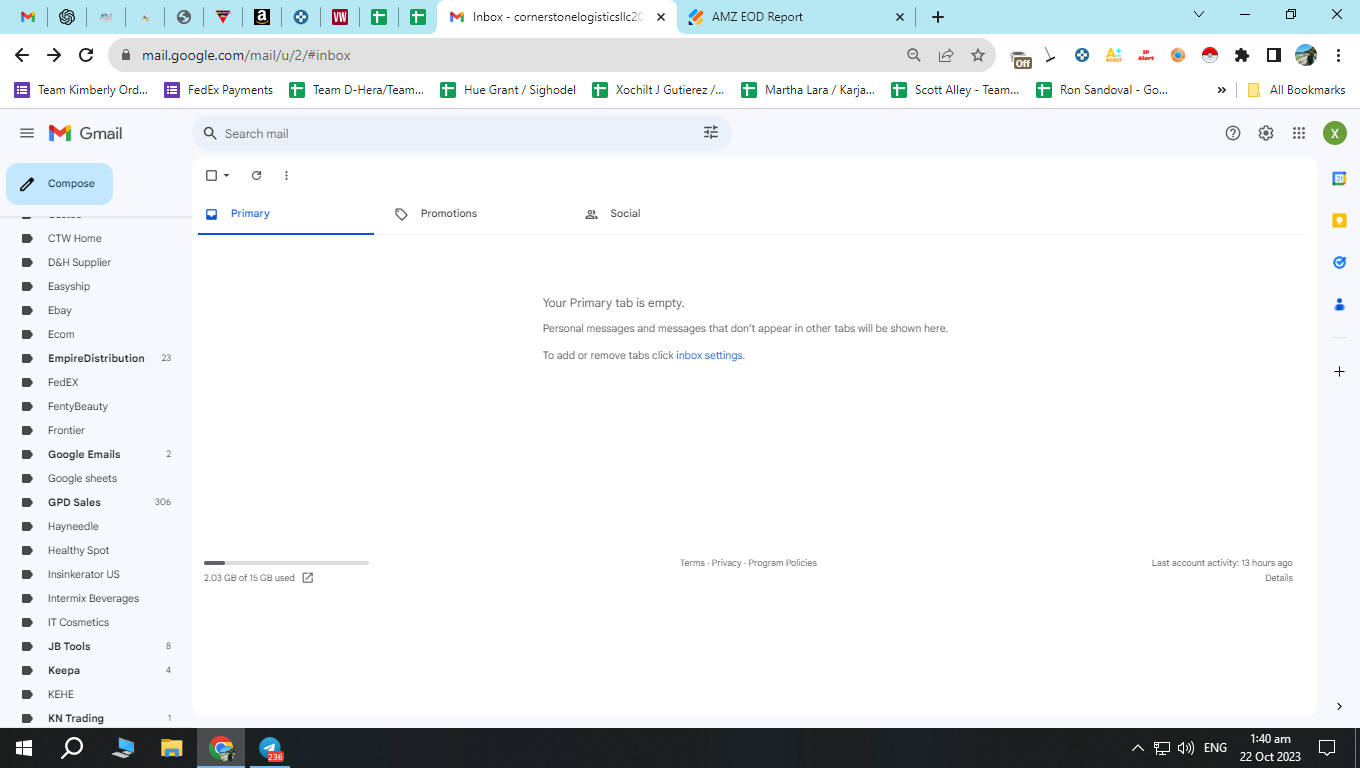Open the inbox settings link
The height and width of the screenshot is (768, 1360).
709,355
